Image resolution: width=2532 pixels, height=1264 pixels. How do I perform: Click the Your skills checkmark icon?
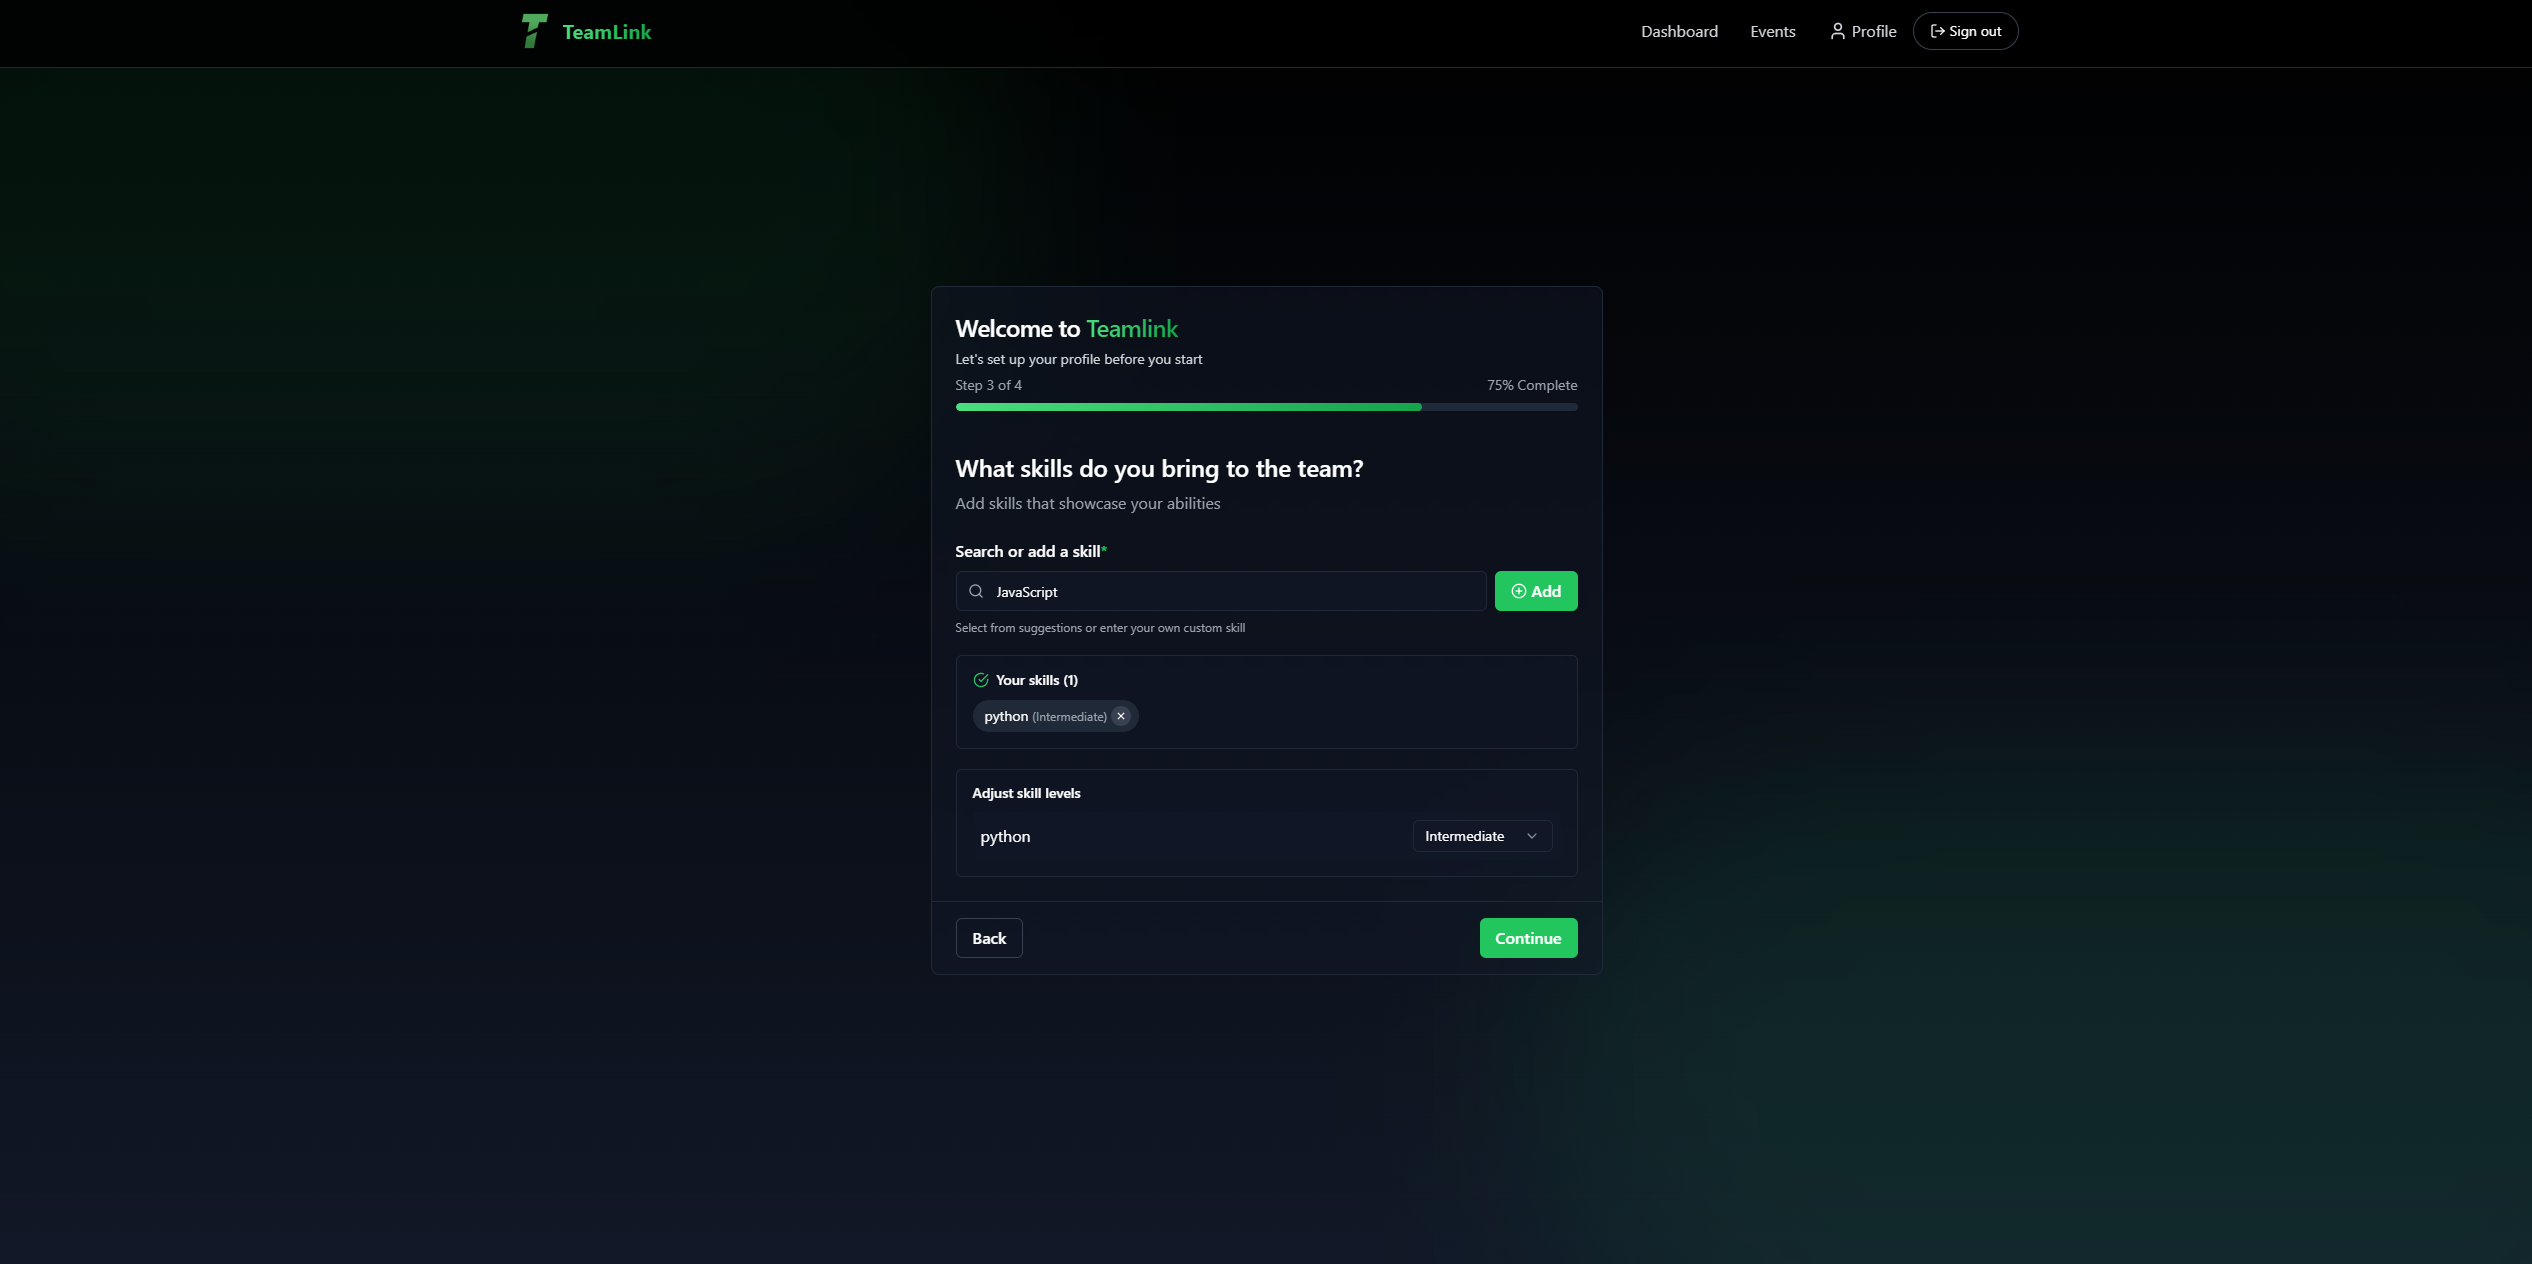981,680
